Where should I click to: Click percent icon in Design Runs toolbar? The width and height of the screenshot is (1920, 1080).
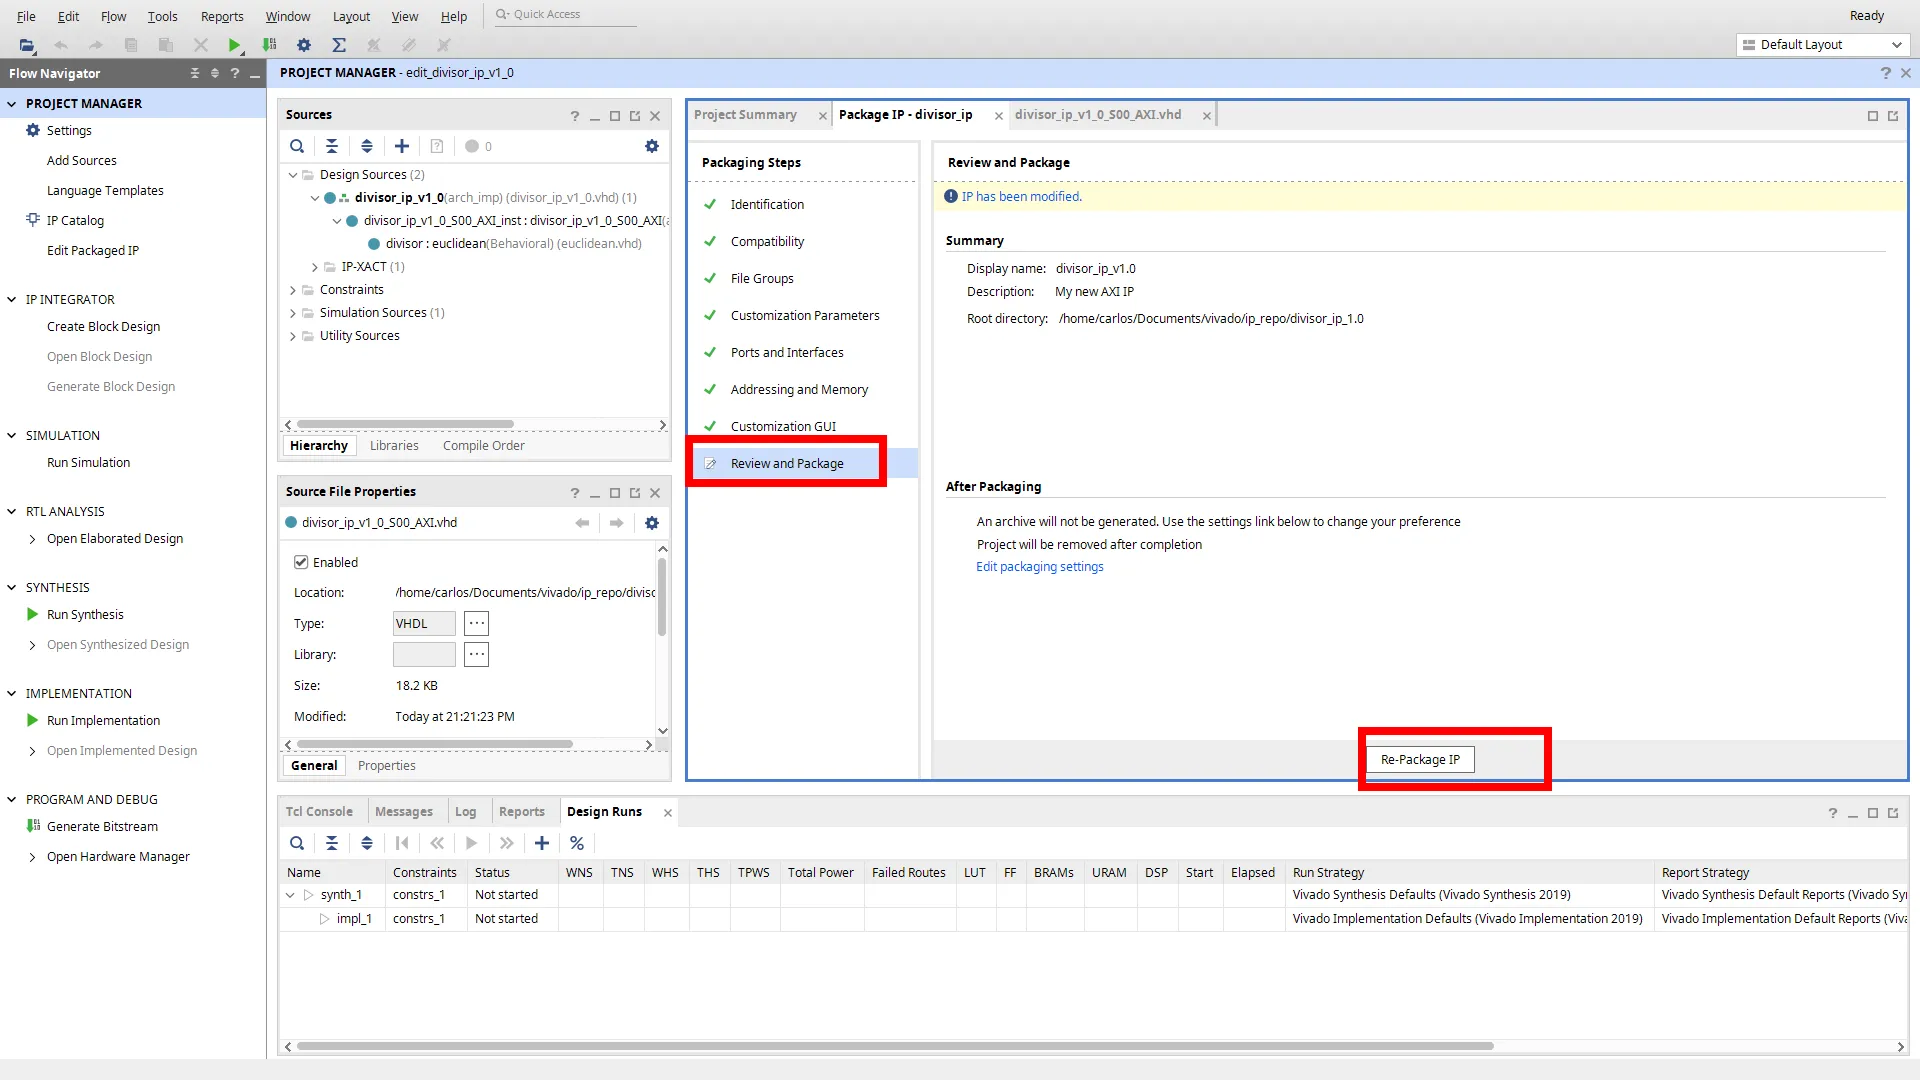tap(577, 843)
